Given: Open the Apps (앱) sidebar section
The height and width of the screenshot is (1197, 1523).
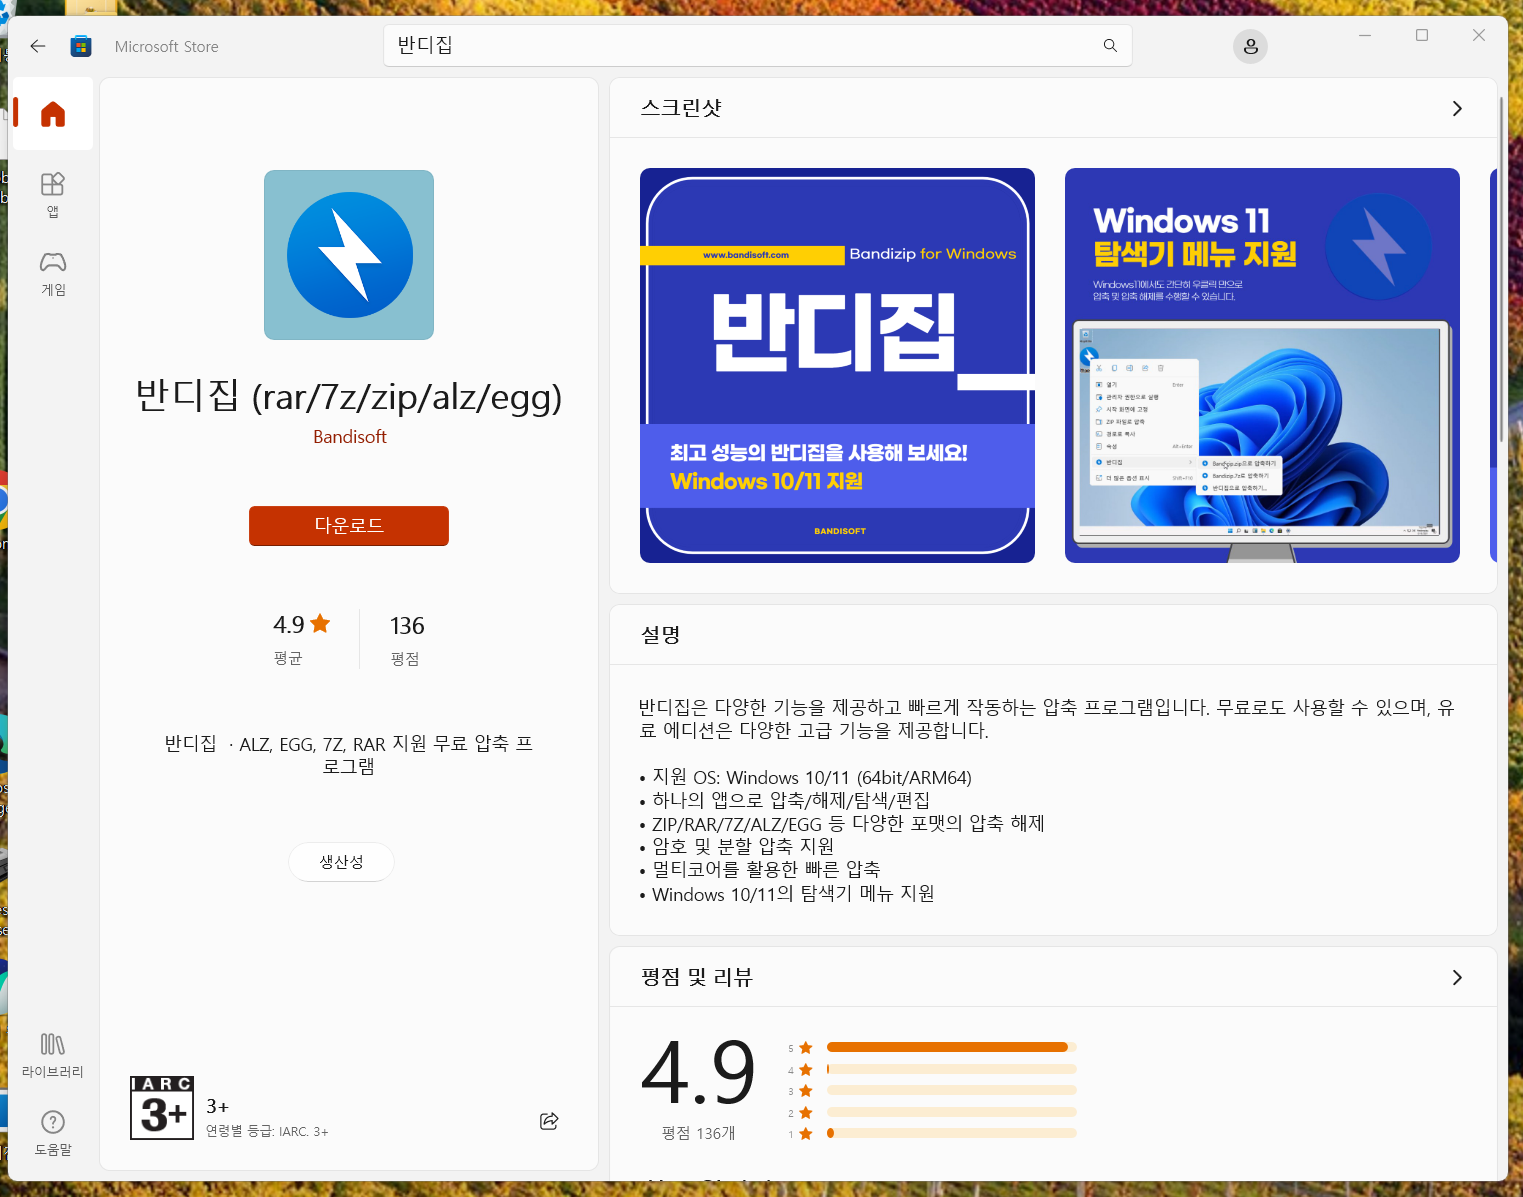Looking at the screenshot, I should (53, 195).
